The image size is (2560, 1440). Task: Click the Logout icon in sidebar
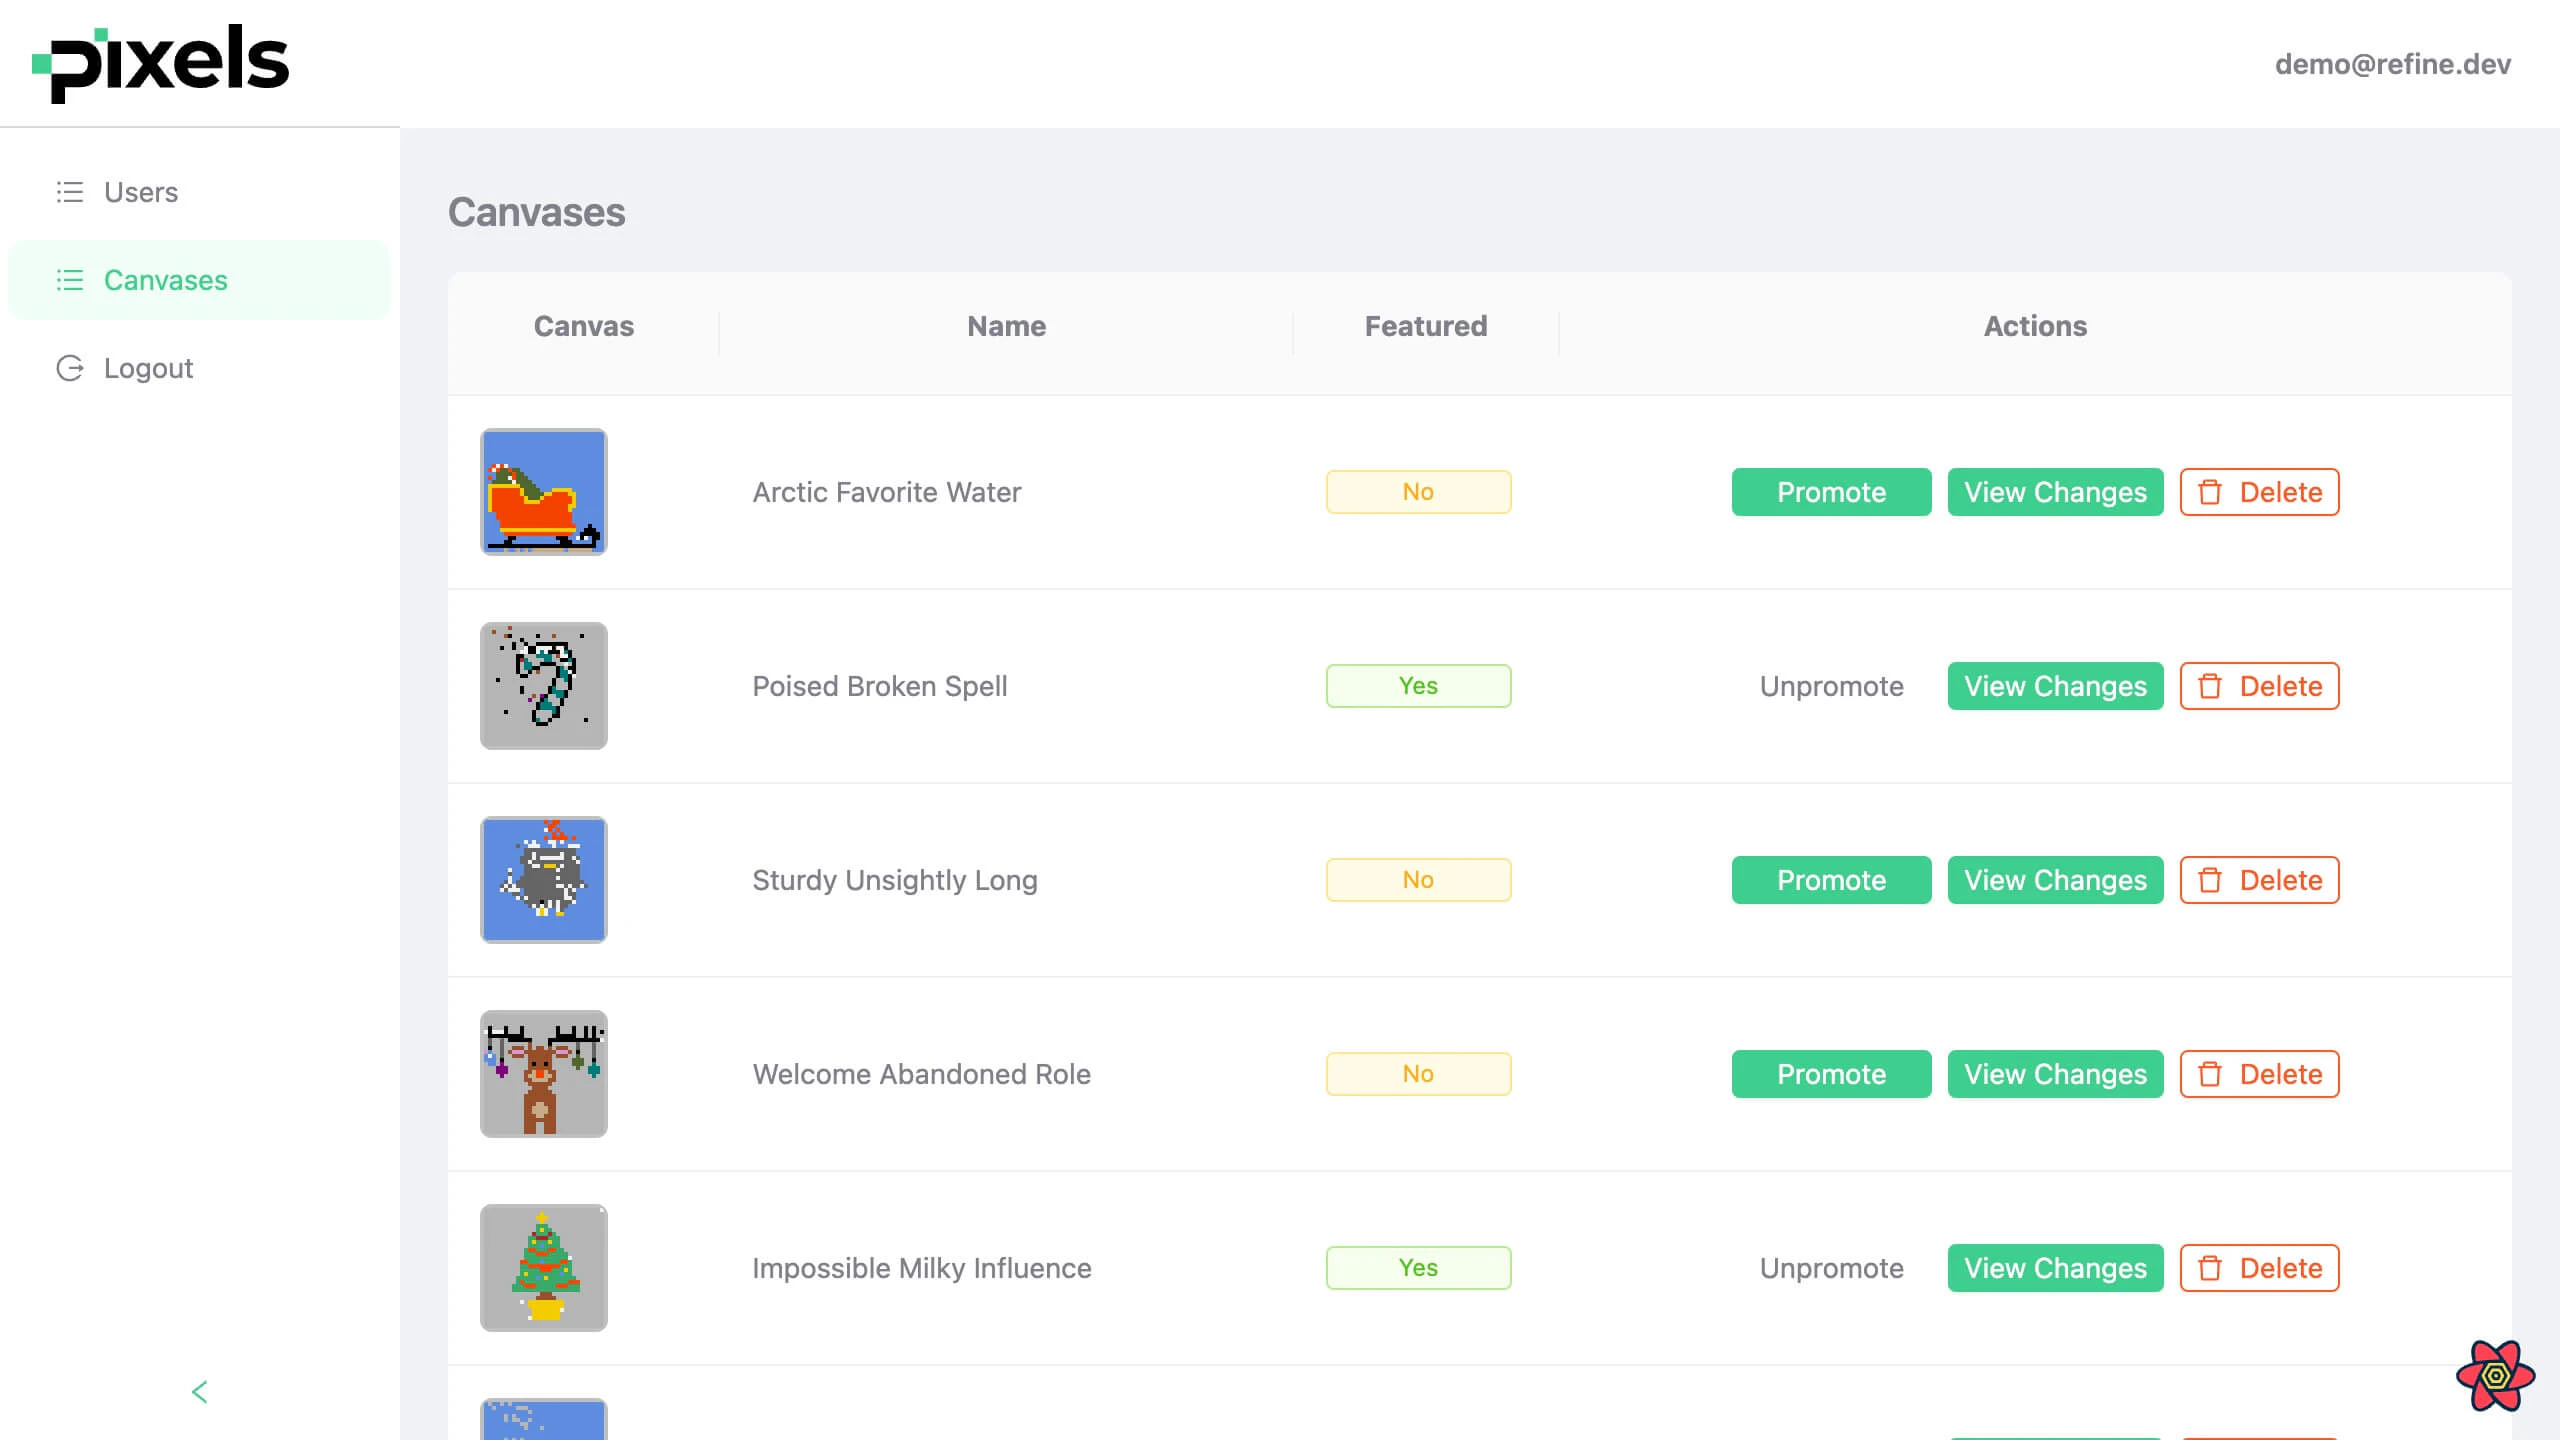click(x=69, y=368)
